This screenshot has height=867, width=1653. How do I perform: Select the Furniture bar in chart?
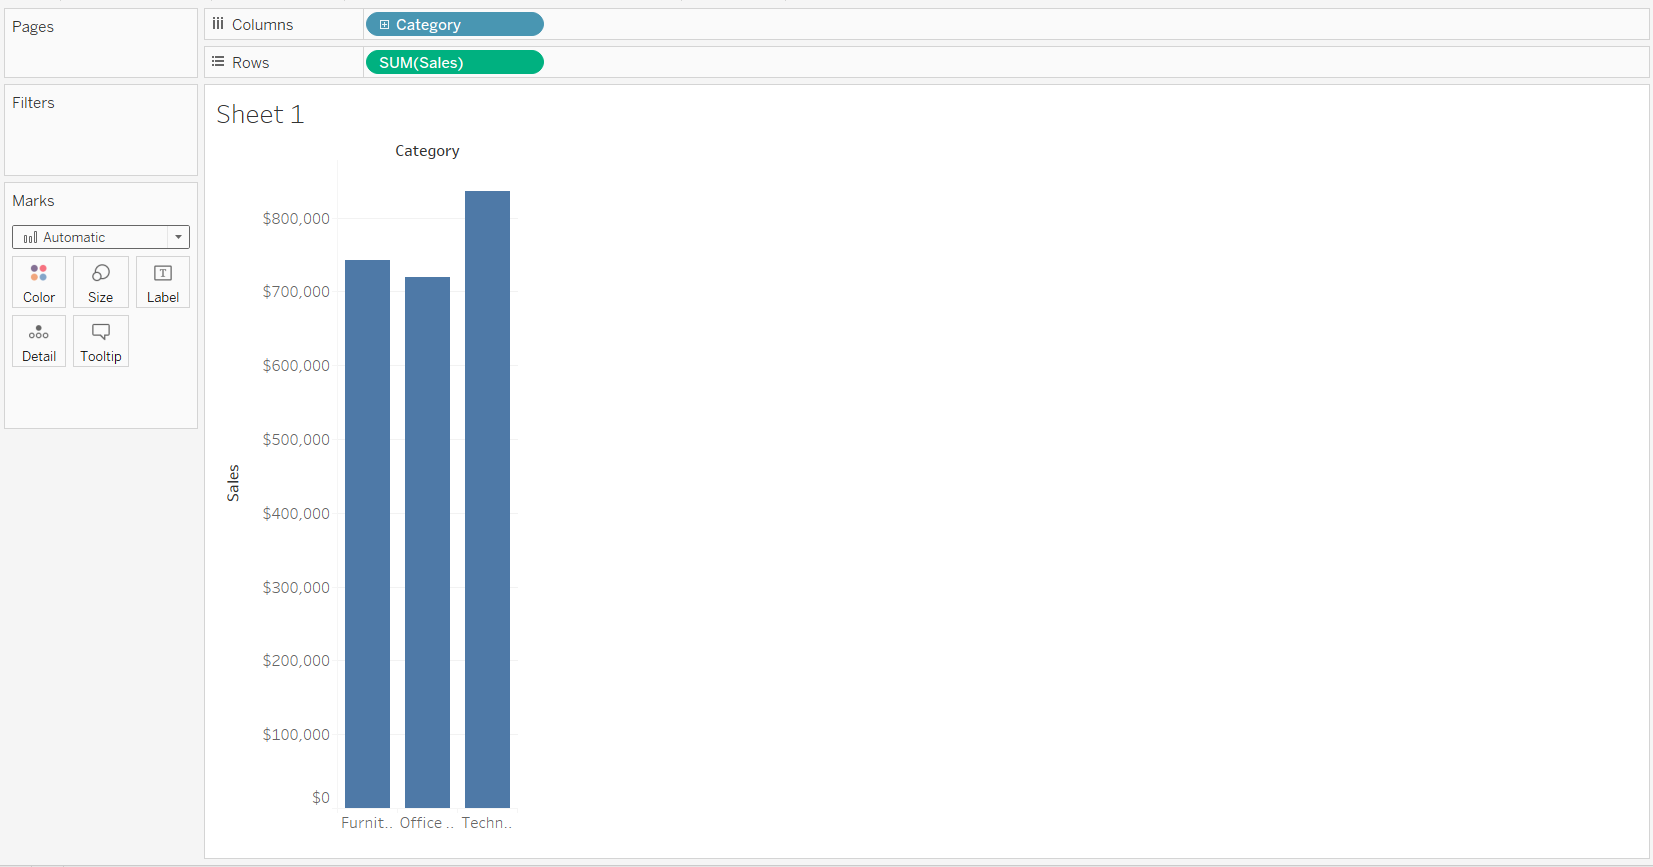click(x=367, y=534)
